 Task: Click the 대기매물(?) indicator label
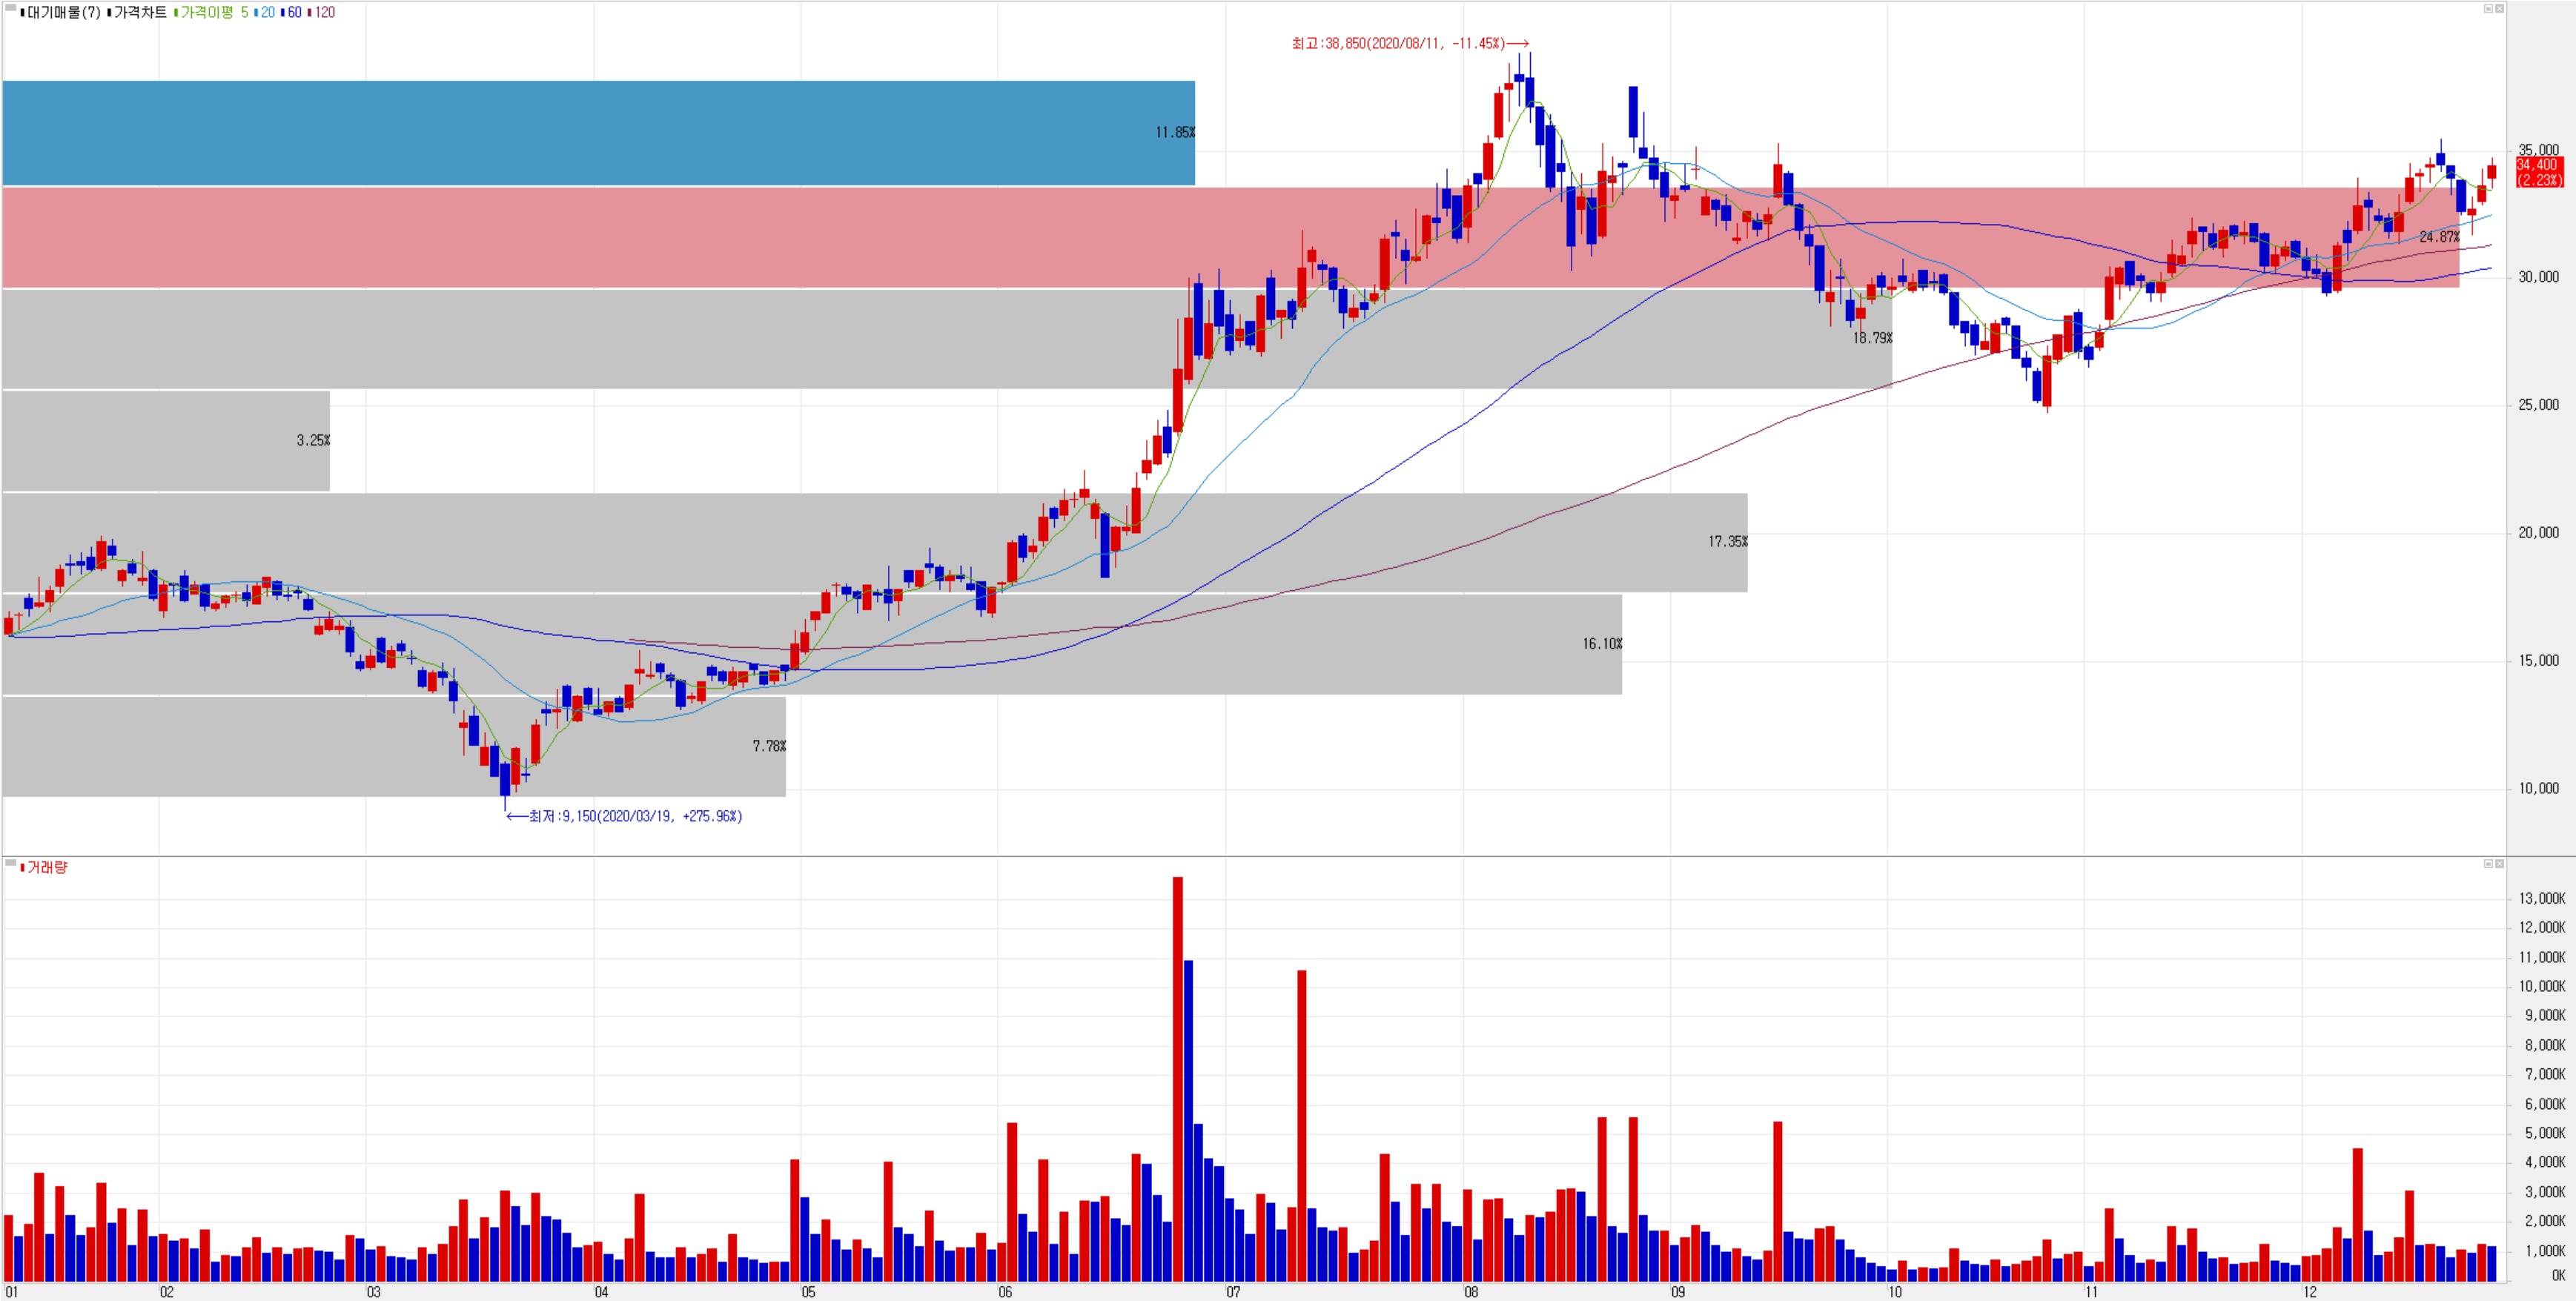pyautogui.click(x=64, y=12)
